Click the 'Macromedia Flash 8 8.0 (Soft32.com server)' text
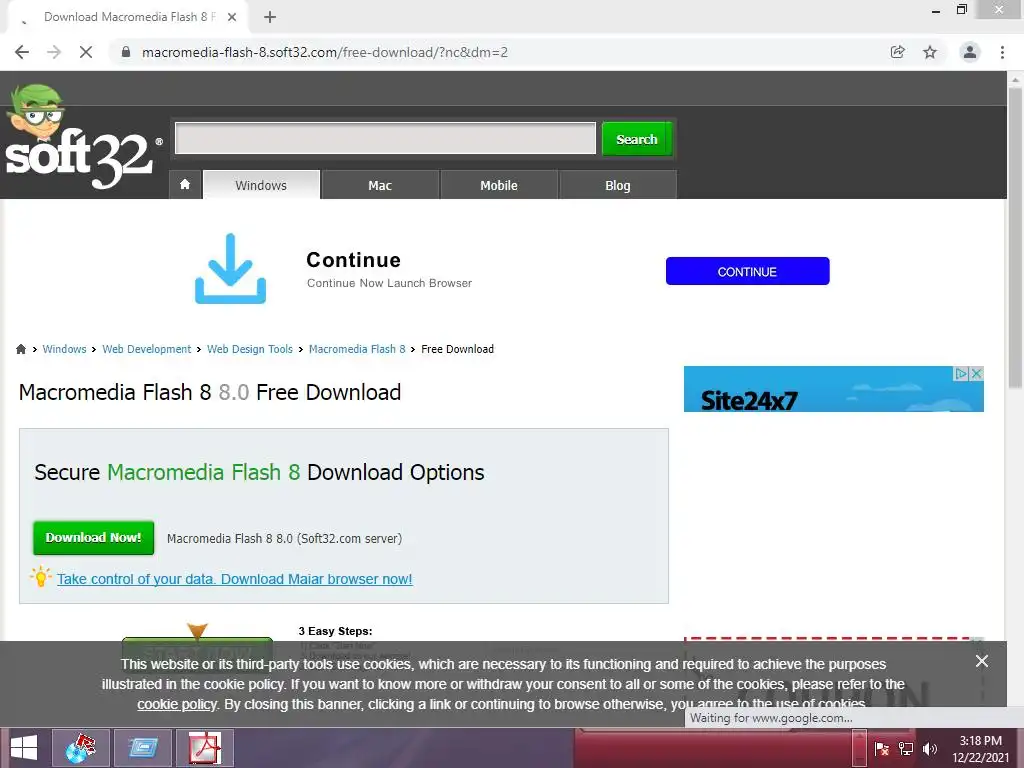Image resolution: width=1024 pixels, height=768 pixels. click(284, 539)
